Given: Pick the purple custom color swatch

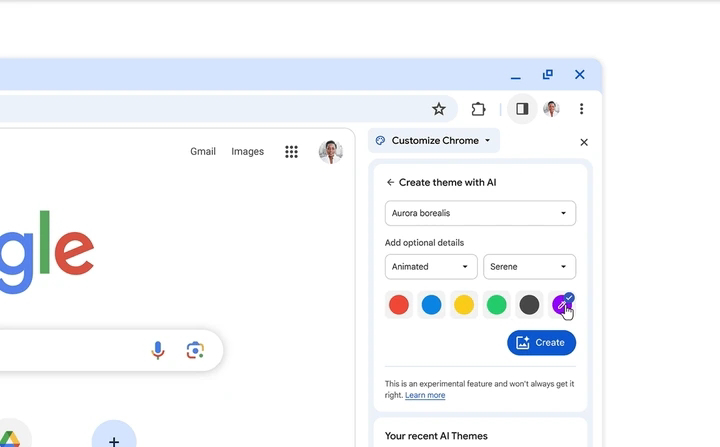Looking at the screenshot, I should click(562, 305).
